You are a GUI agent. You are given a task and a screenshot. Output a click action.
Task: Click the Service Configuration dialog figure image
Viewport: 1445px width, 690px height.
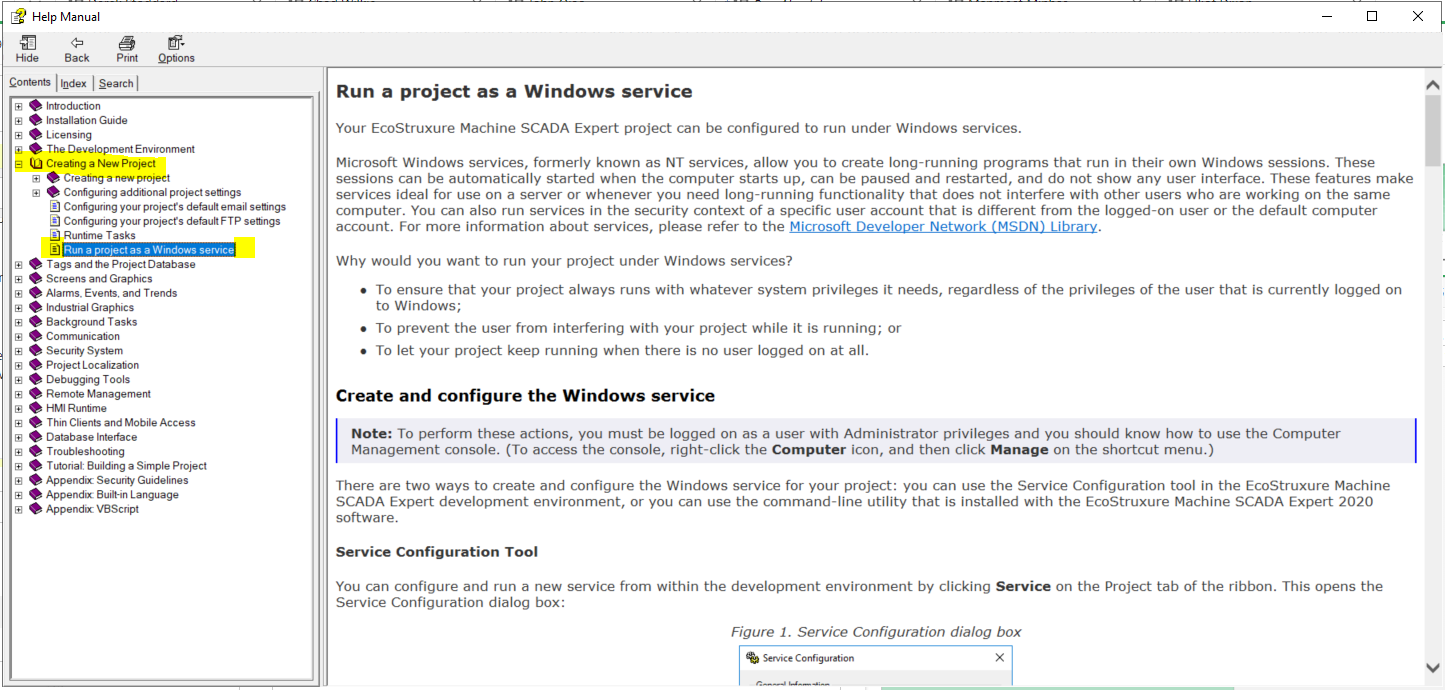876,666
